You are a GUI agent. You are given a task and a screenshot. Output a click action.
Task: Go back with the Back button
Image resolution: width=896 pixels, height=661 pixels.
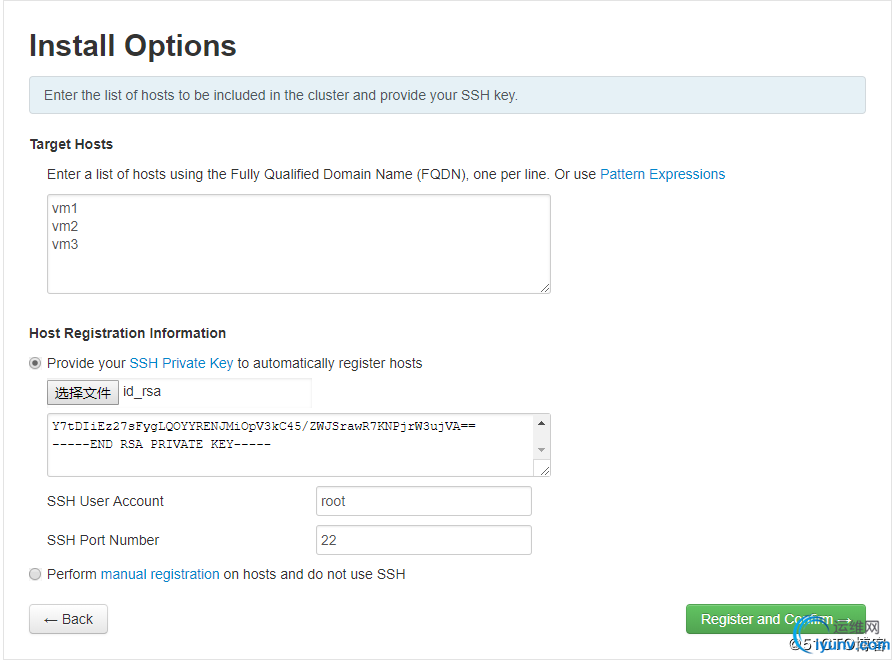coord(68,619)
